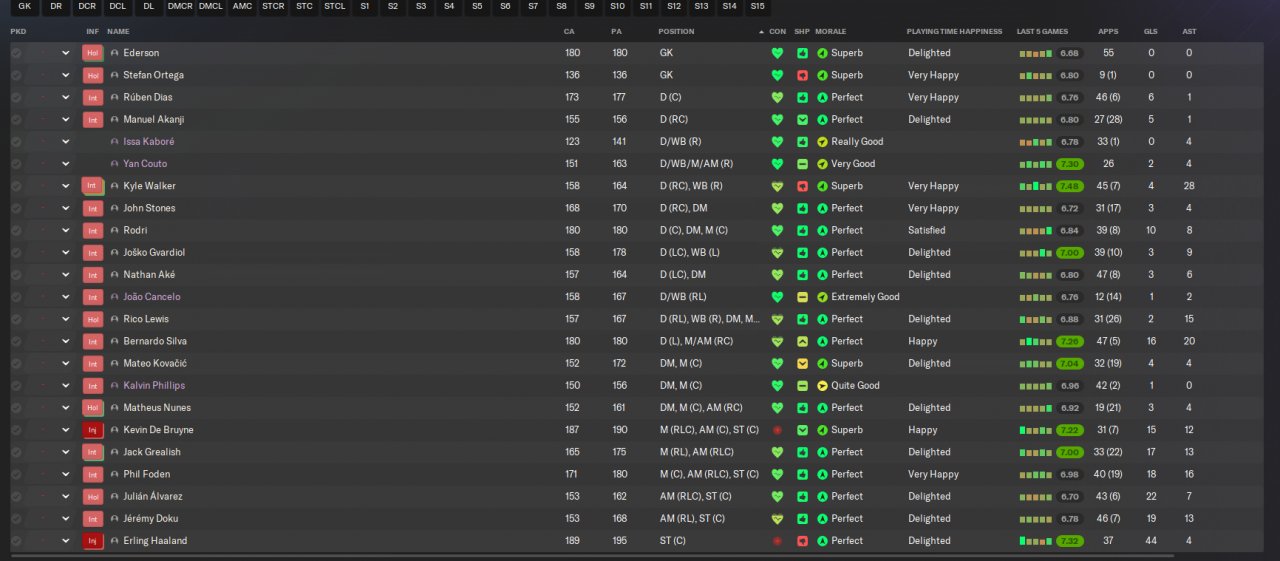Click Kevin De Bruyne's Inj status badge
The height and width of the screenshot is (561, 1280).
point(93,430)
